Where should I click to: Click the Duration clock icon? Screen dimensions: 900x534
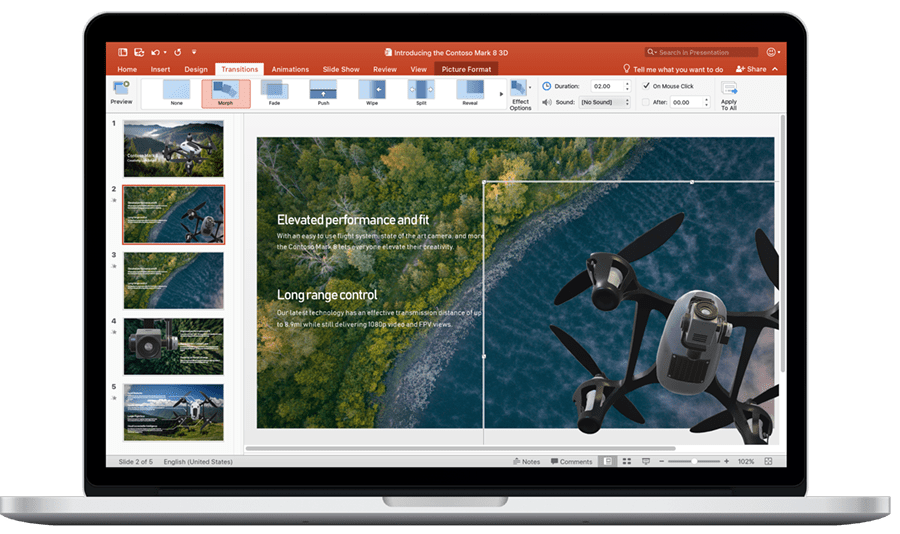pos(546,86)
